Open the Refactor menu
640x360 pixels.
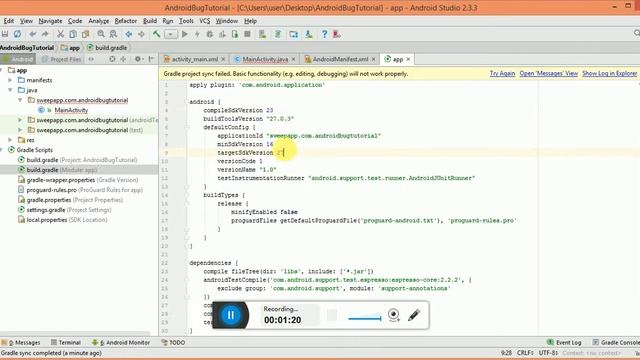click(125, 21)
